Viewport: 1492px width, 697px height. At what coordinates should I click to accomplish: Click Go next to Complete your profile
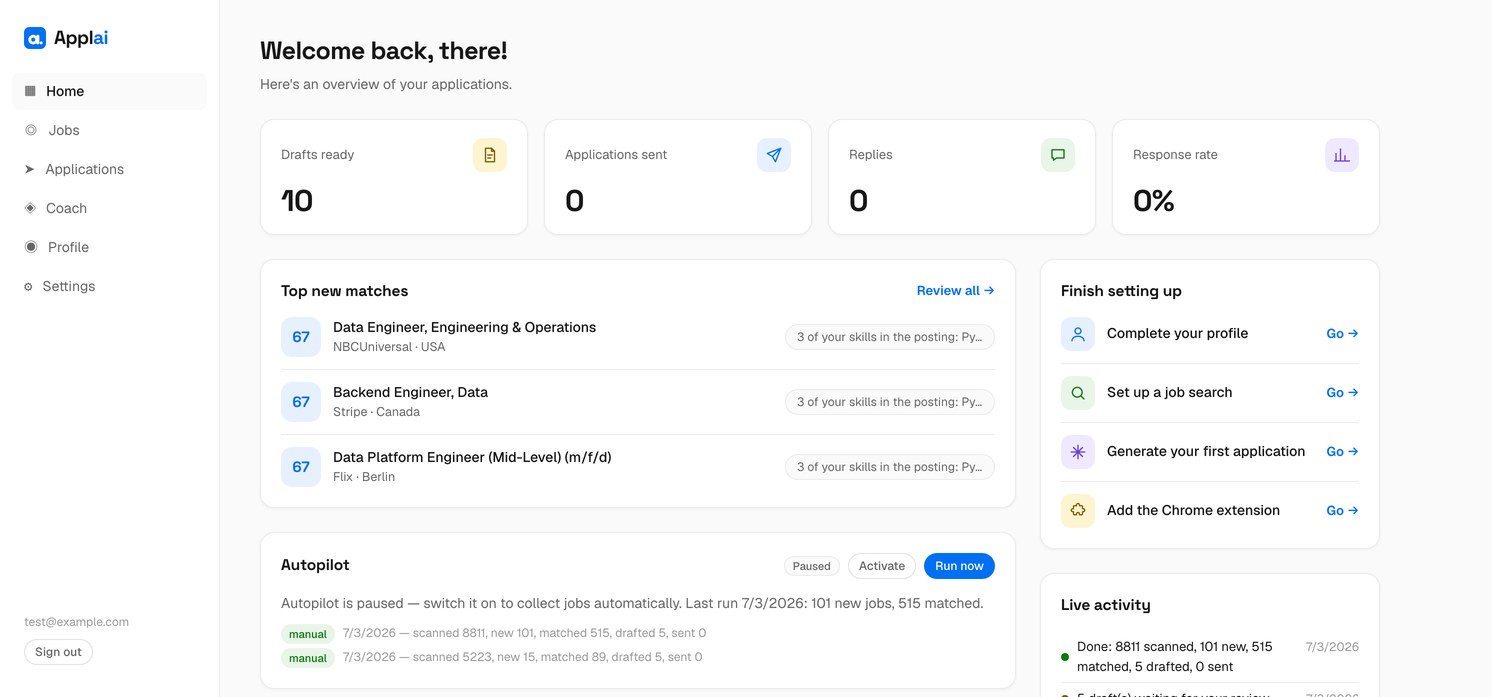(x=1342, y=334)
